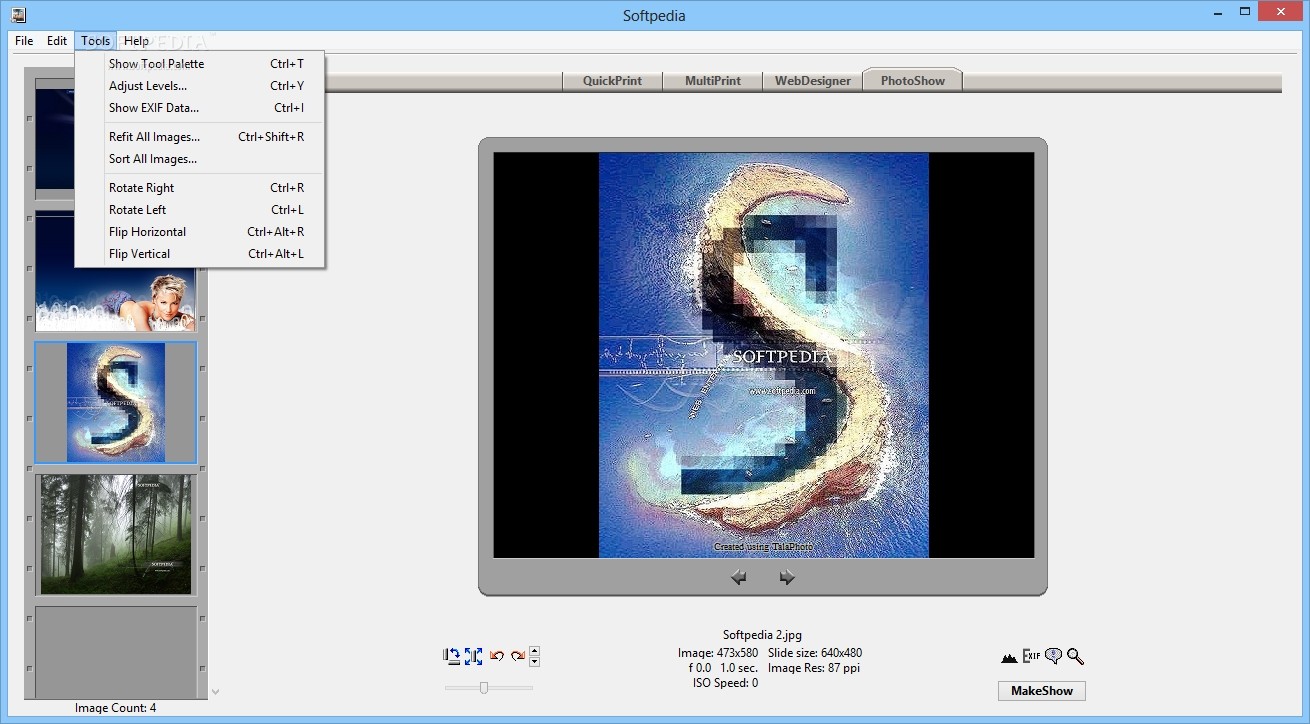The height and width of the screenshot is (724, 1310).
Task: Switch to the QuickPrint tab
Action: coord(612,81)
